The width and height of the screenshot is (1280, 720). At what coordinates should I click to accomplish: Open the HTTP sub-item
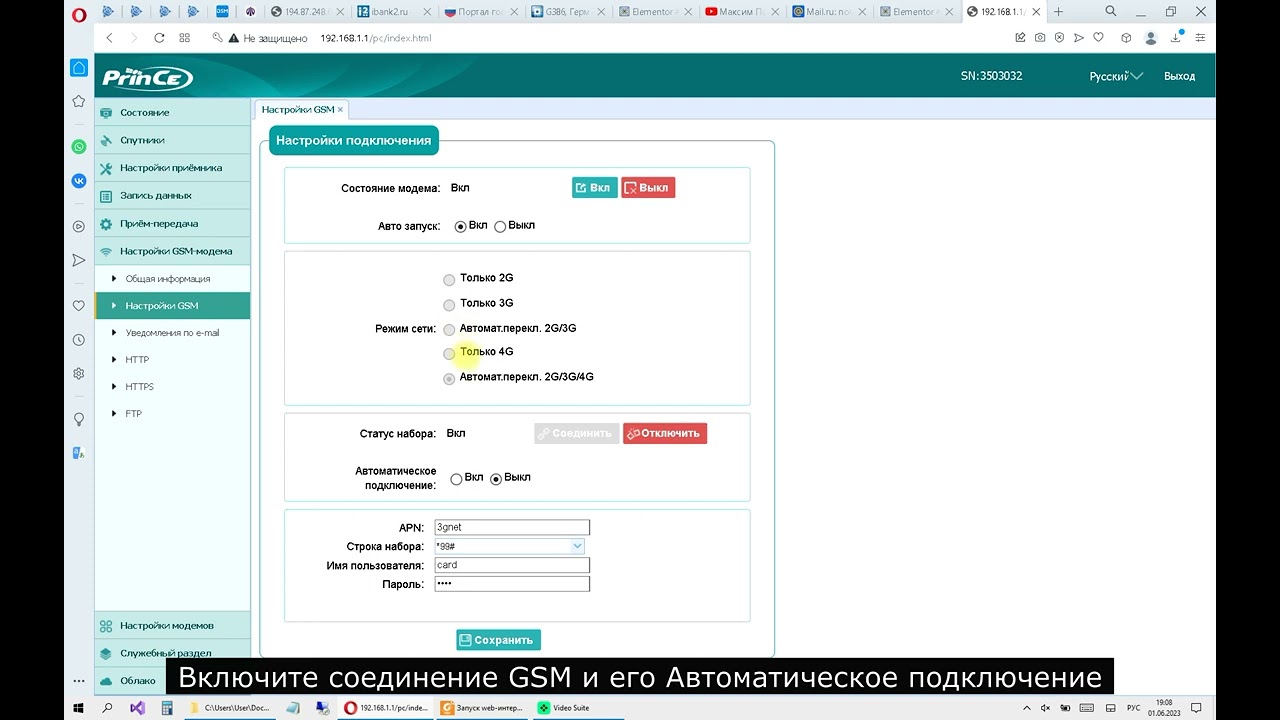tap(137, 360)
